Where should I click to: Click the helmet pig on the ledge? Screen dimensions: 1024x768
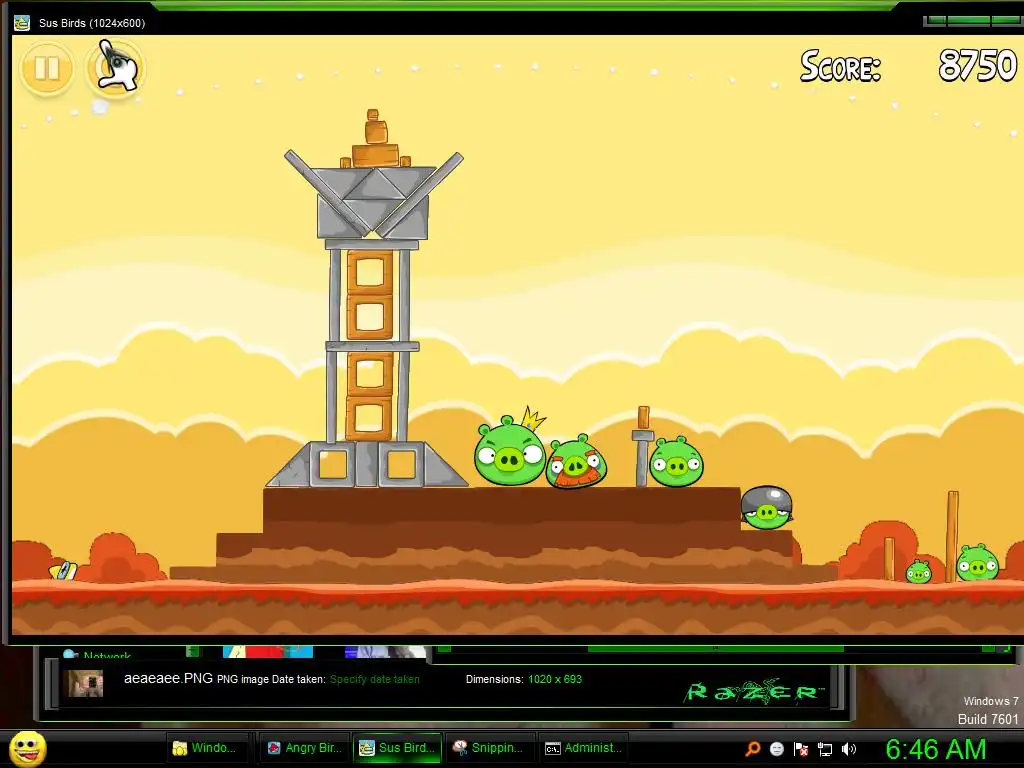[x=767, y=507]
